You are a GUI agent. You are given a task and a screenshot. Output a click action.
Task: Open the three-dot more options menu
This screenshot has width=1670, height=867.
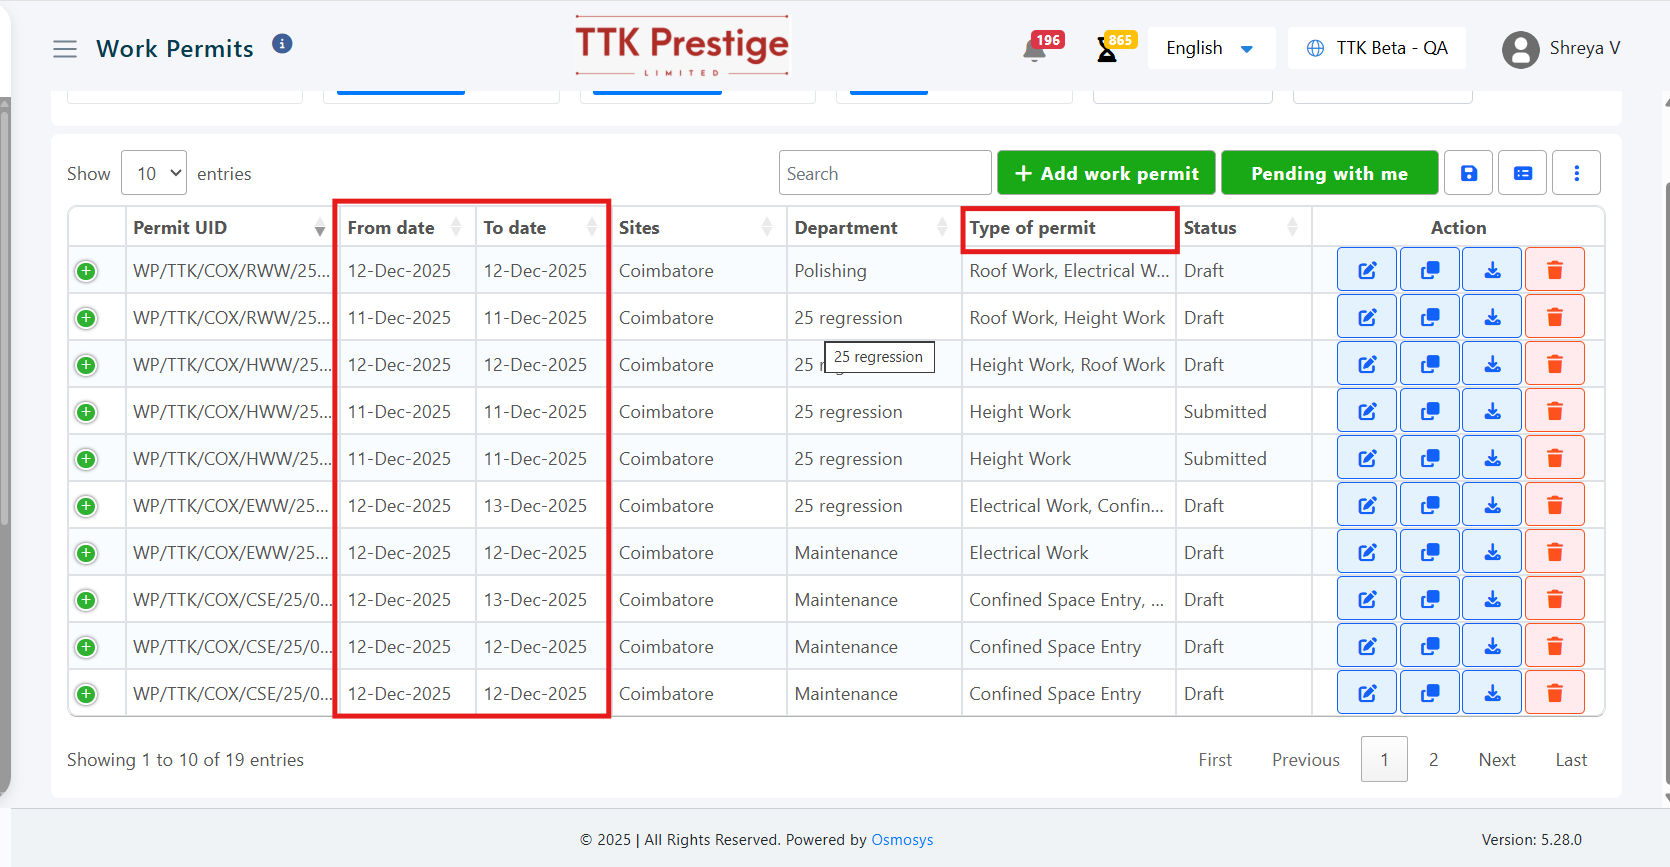pyautogui.click(x=1576, y=173)
